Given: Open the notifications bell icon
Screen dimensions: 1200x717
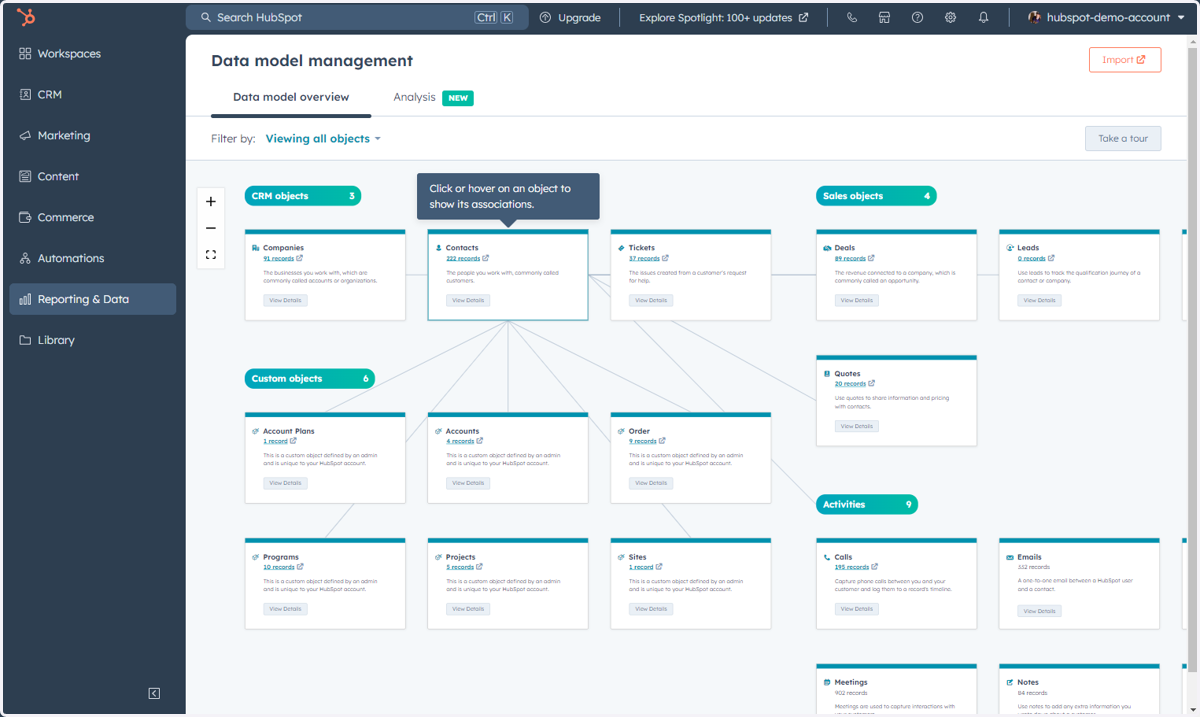Looking at the screenshot, I should tap(983, 18).
